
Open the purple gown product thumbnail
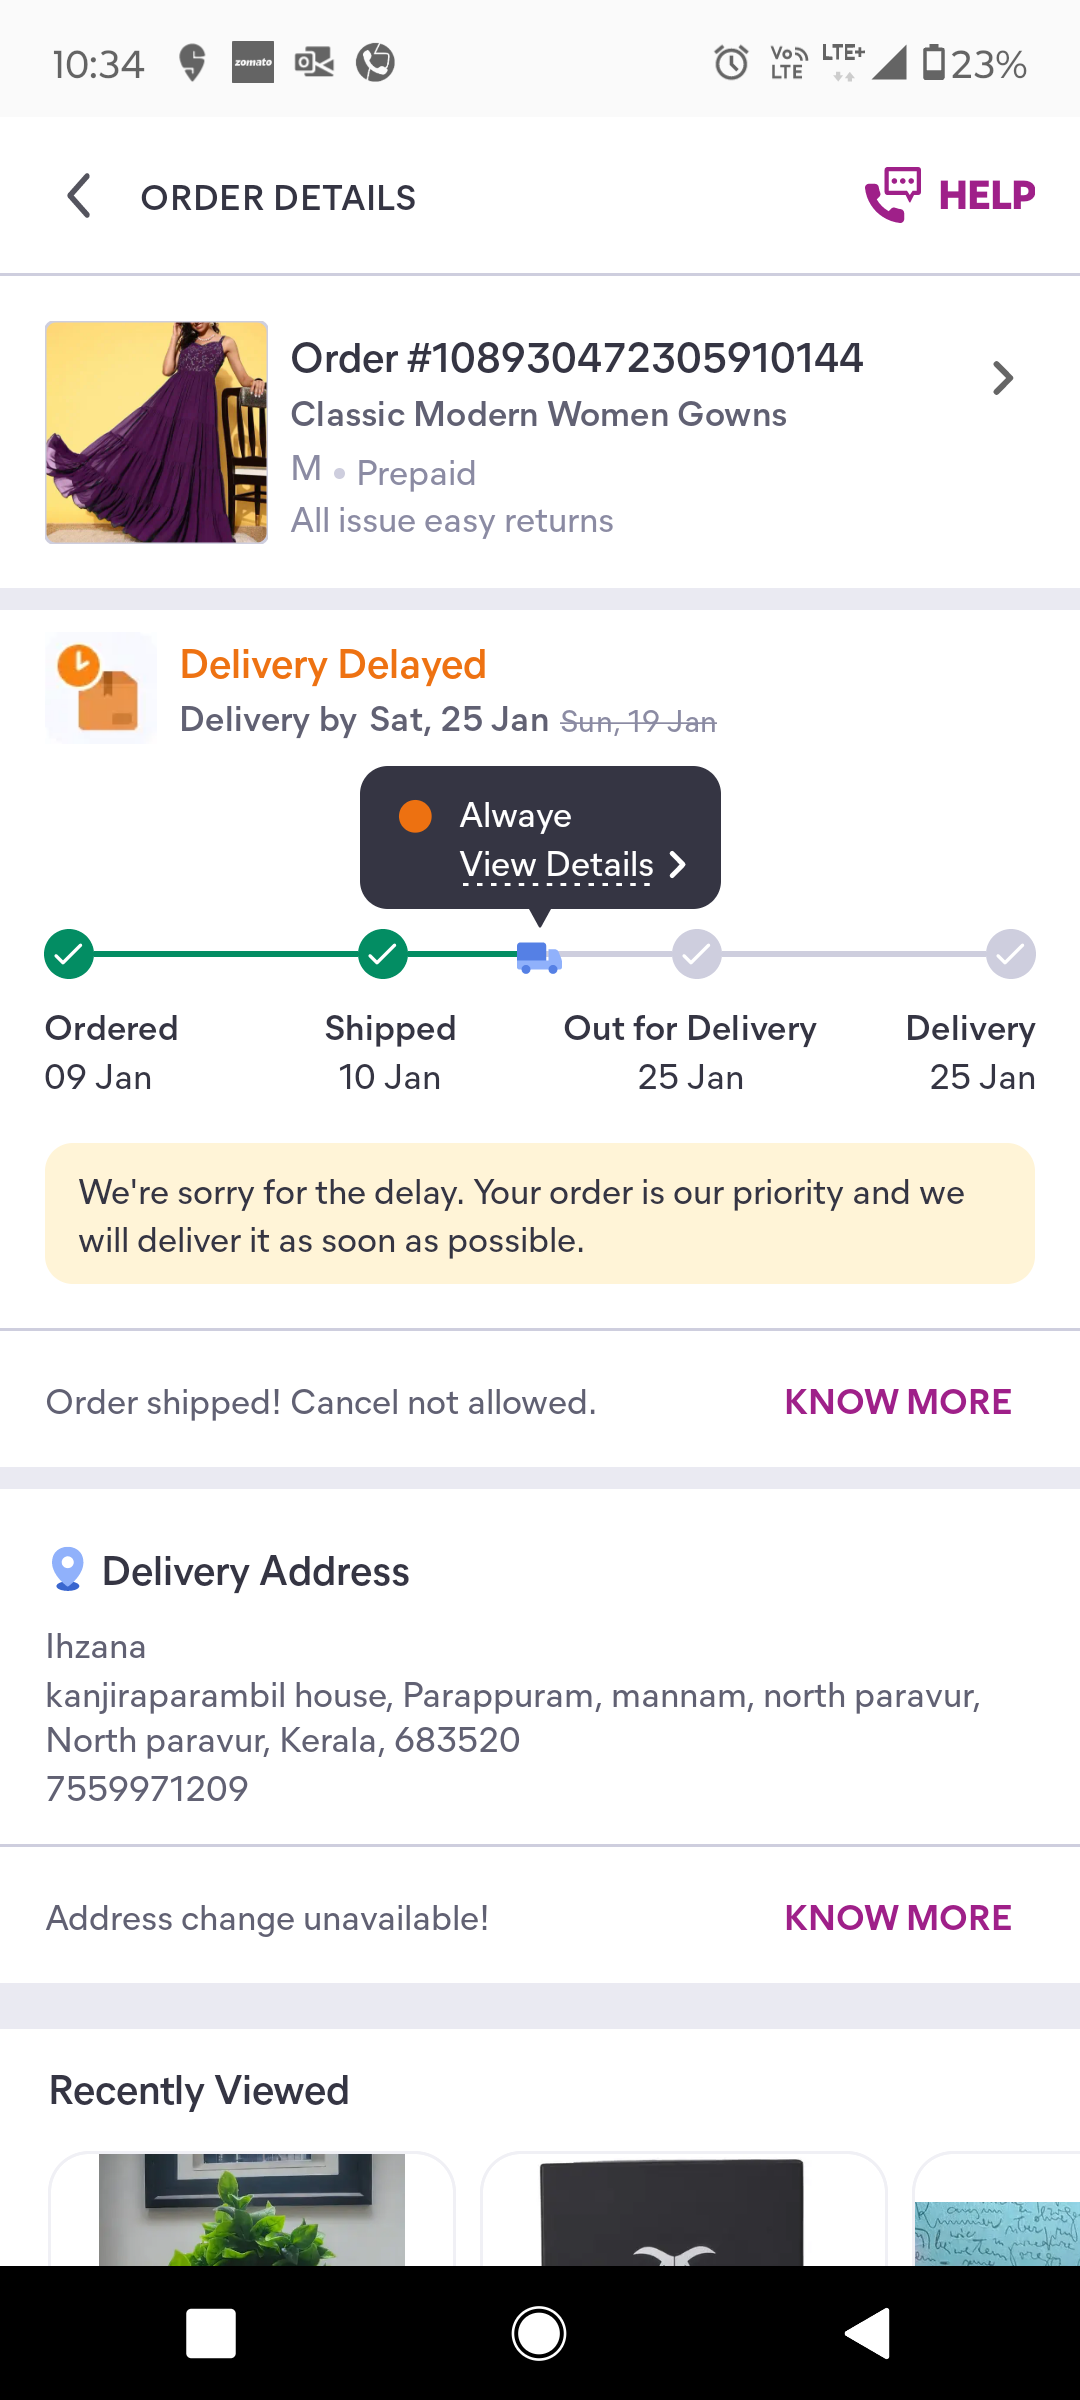tap(157, 432)
